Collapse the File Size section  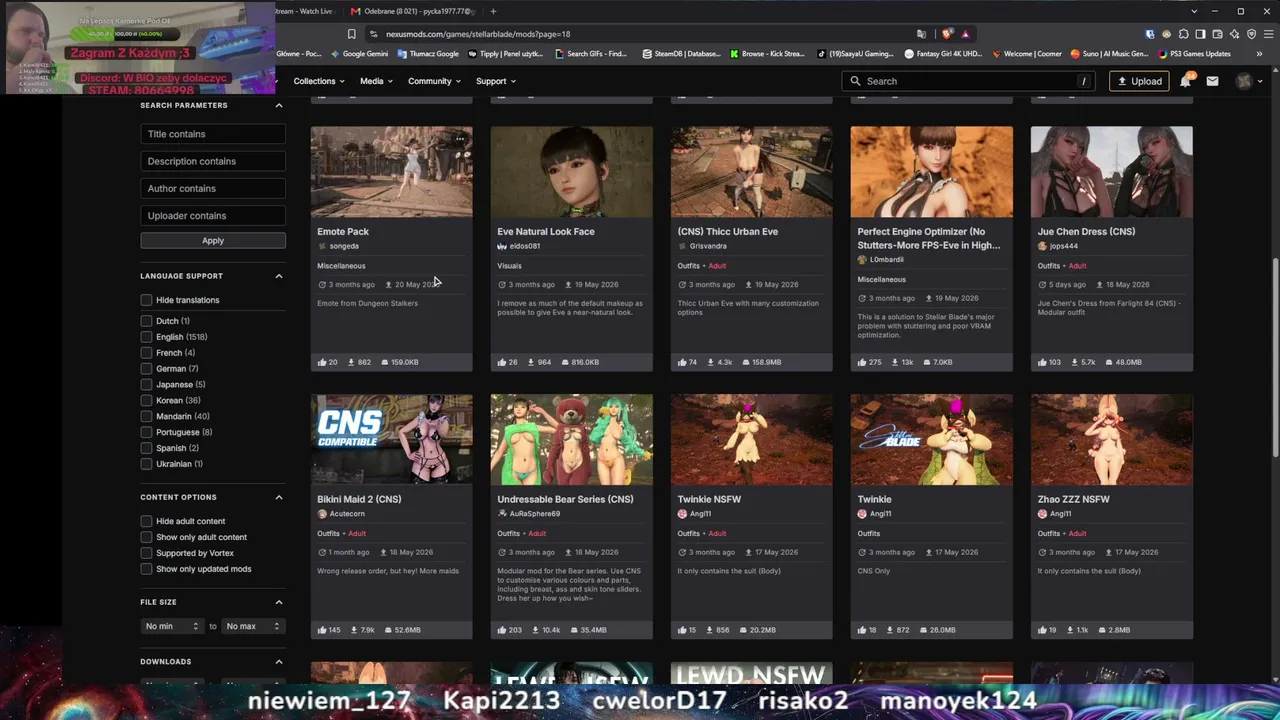click(279, 602)
